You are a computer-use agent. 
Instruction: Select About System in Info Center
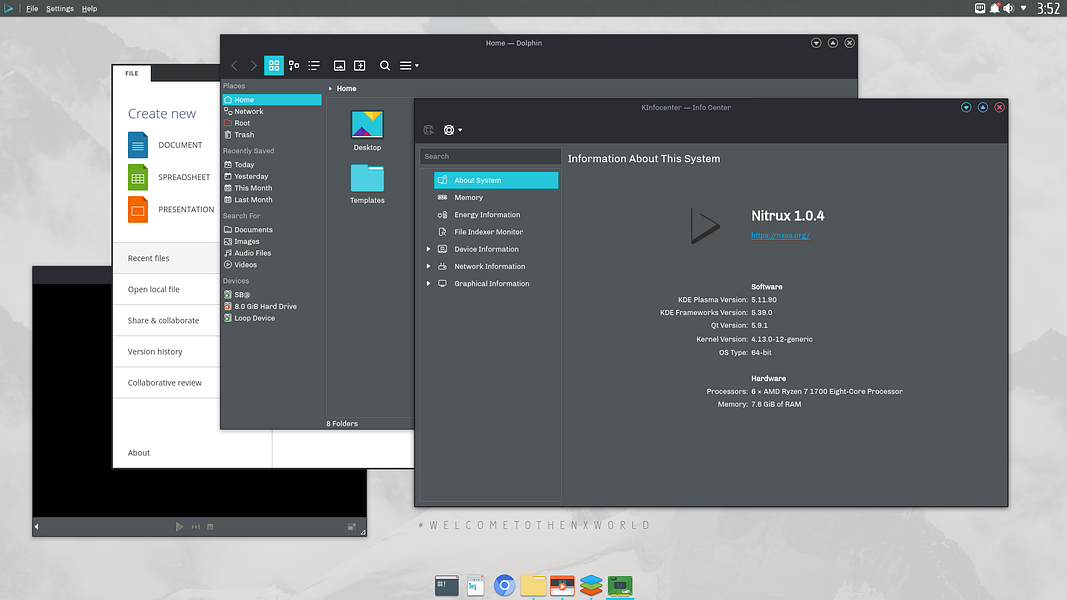496,180
